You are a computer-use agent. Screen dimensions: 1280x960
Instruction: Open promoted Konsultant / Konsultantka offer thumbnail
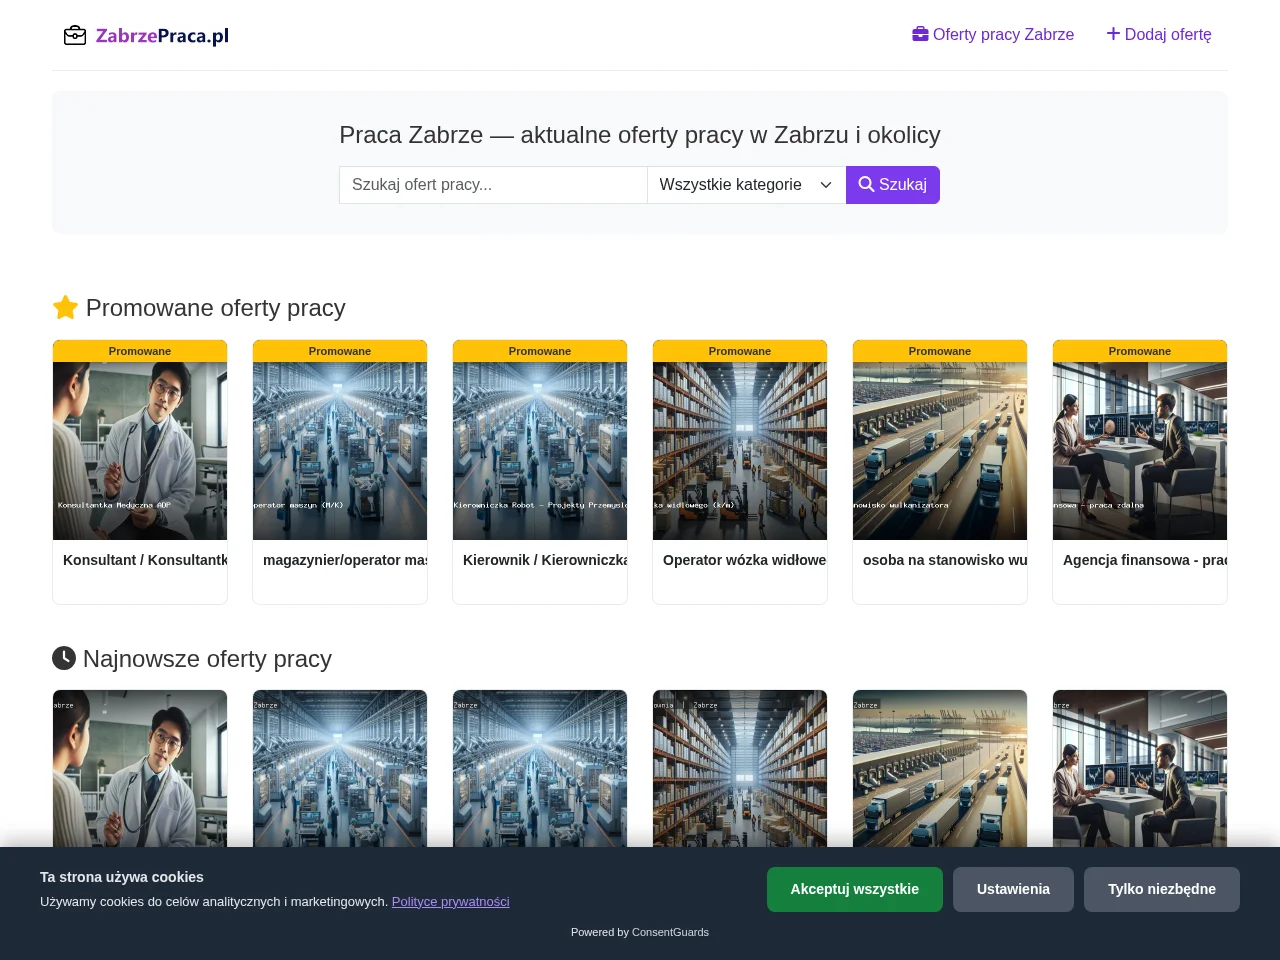click(x=140, y=451)
